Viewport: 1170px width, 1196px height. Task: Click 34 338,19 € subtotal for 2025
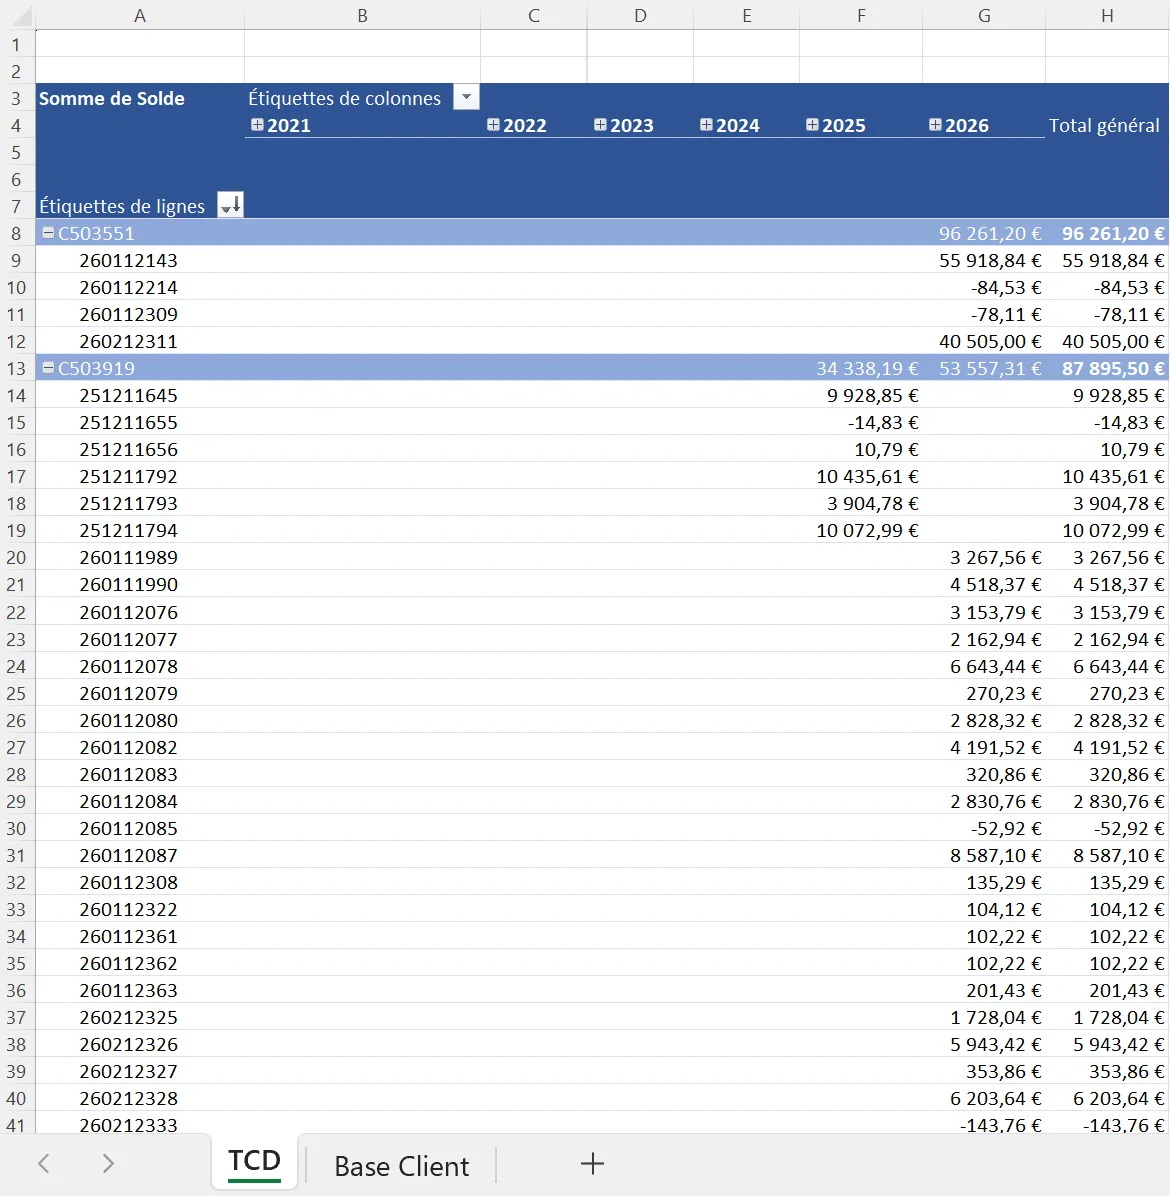click(x=867, y=368)
